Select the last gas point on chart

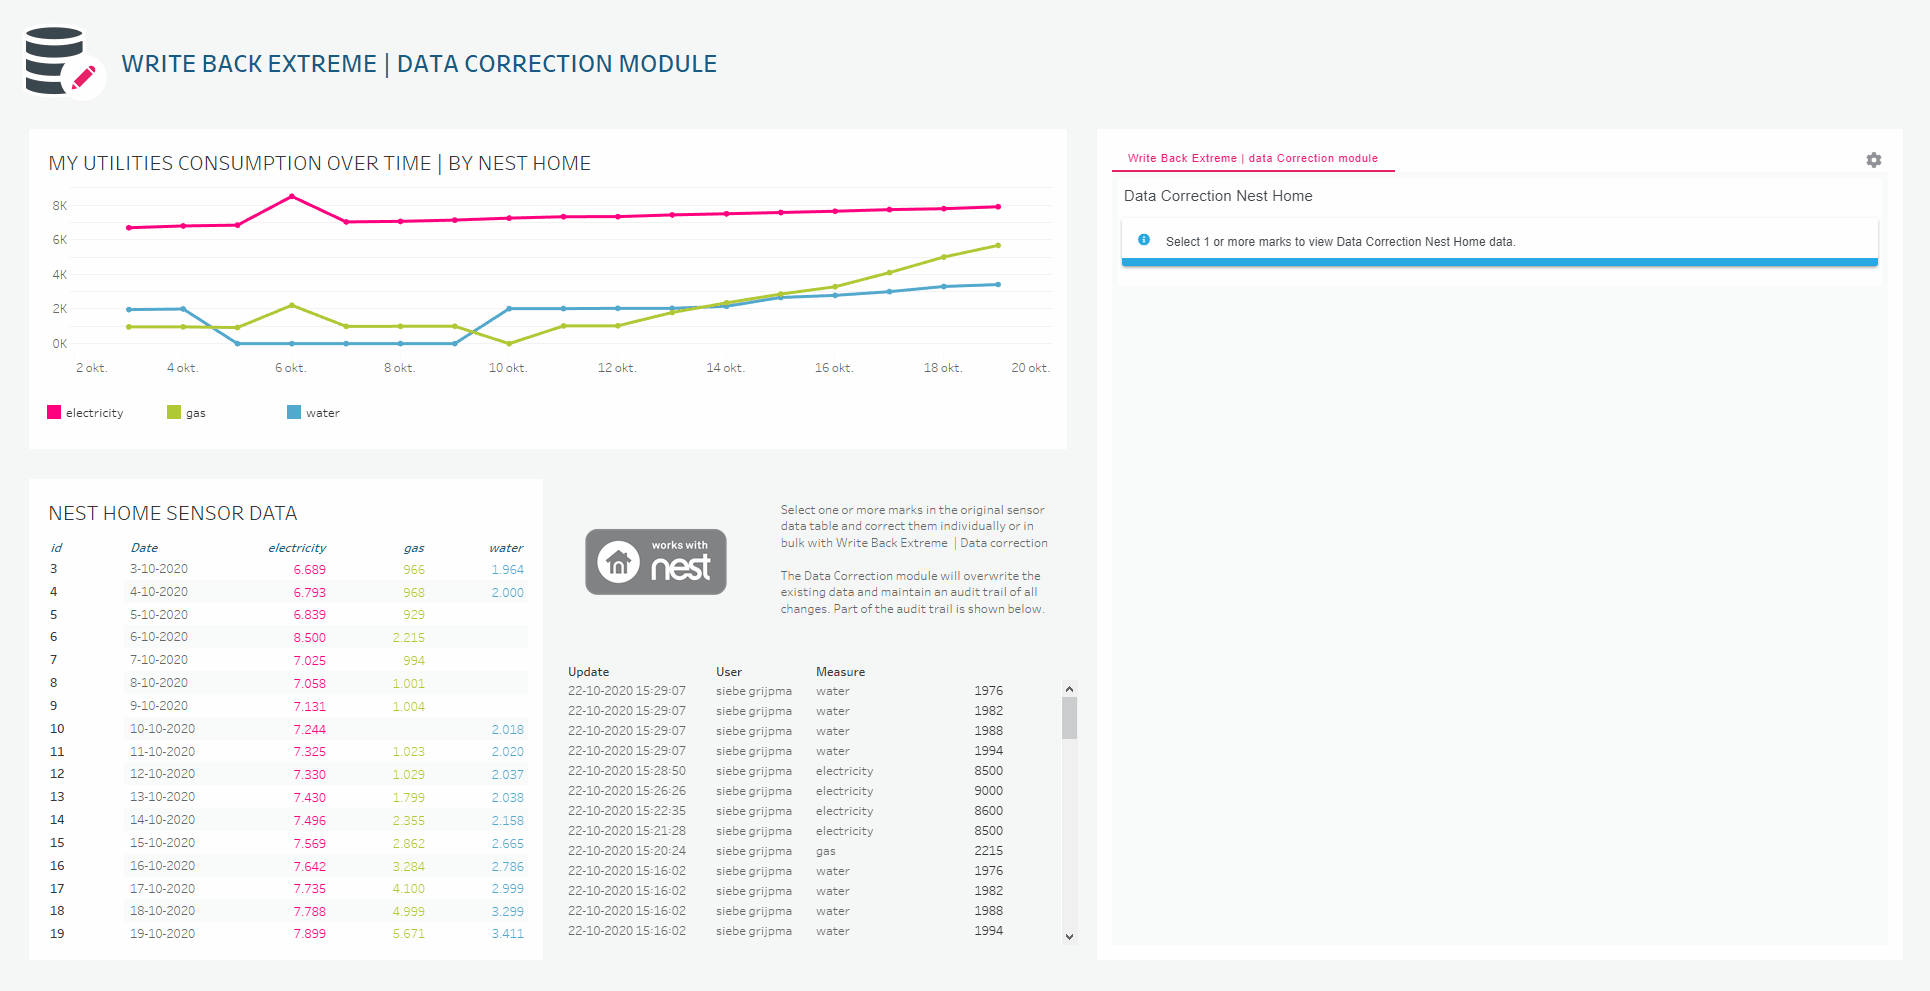tap(997, 245)
